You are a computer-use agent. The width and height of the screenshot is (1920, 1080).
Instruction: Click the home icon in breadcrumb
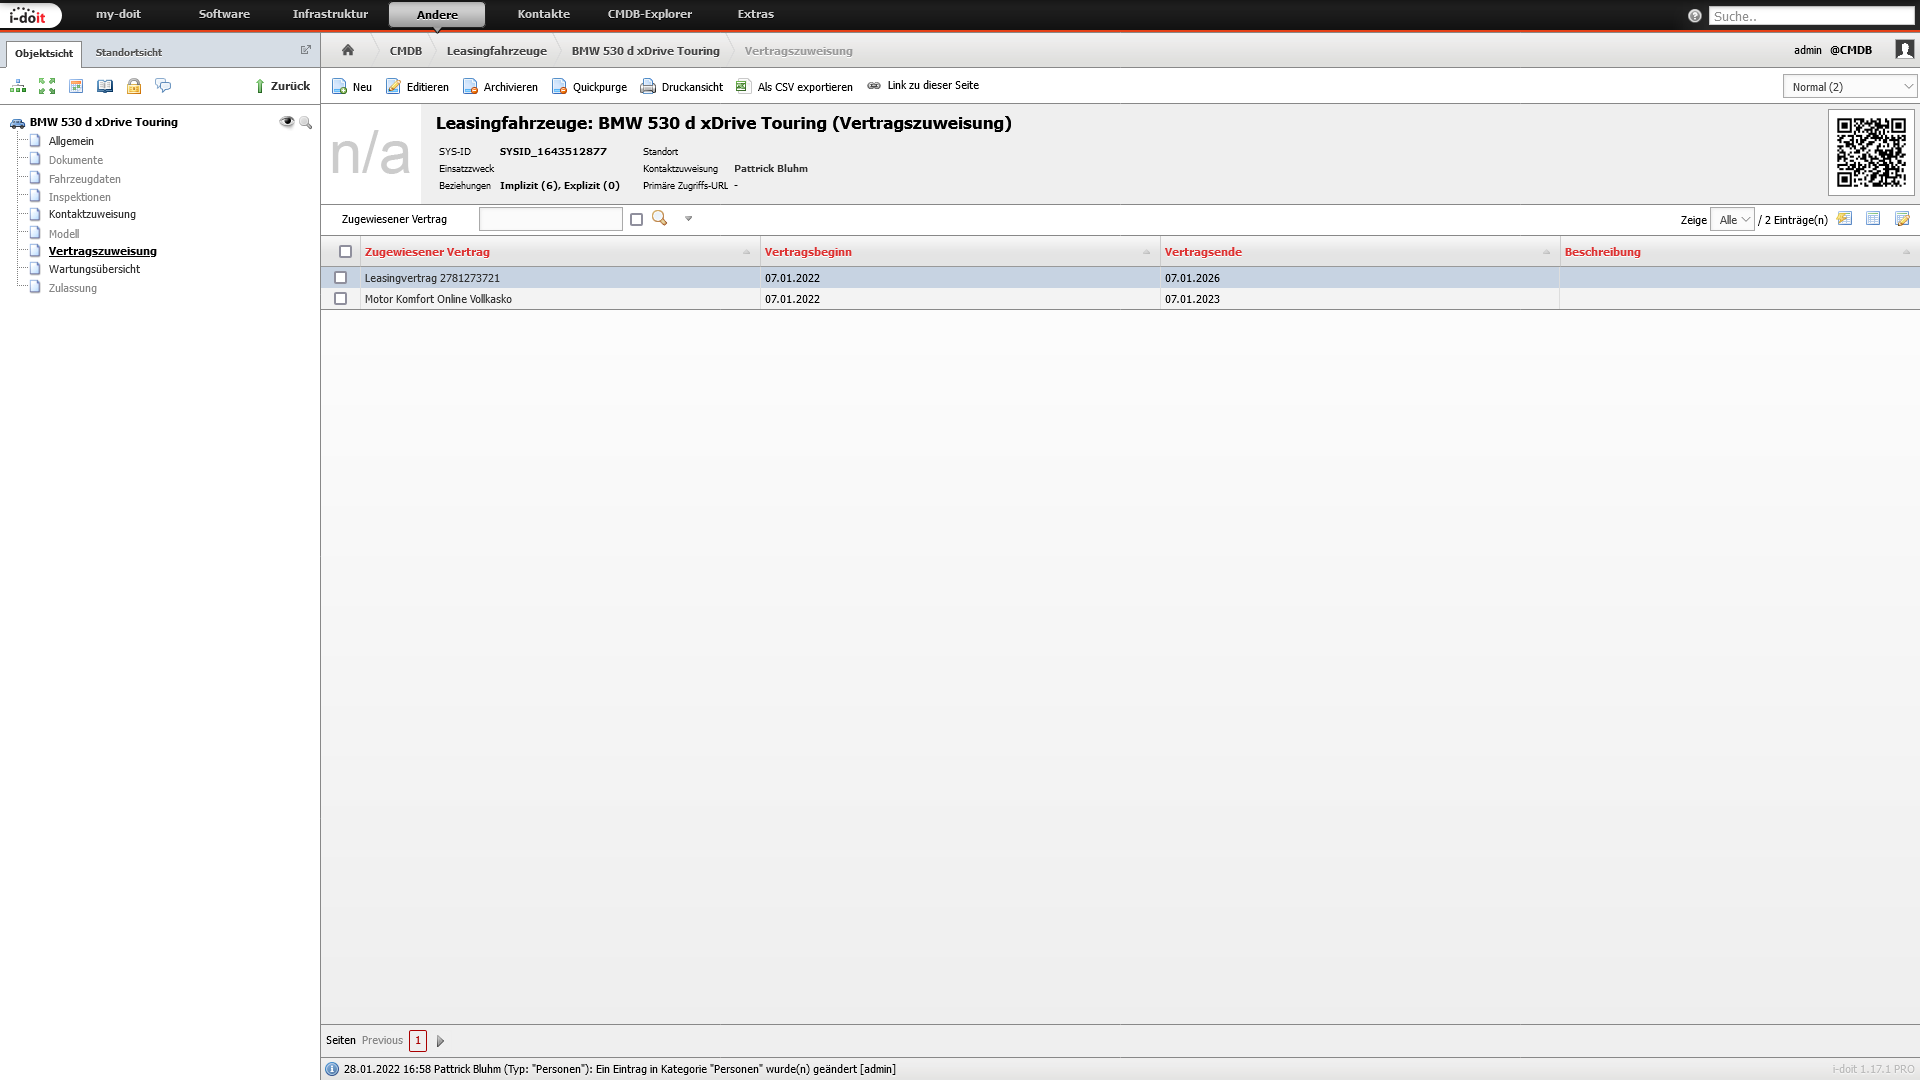348,50
